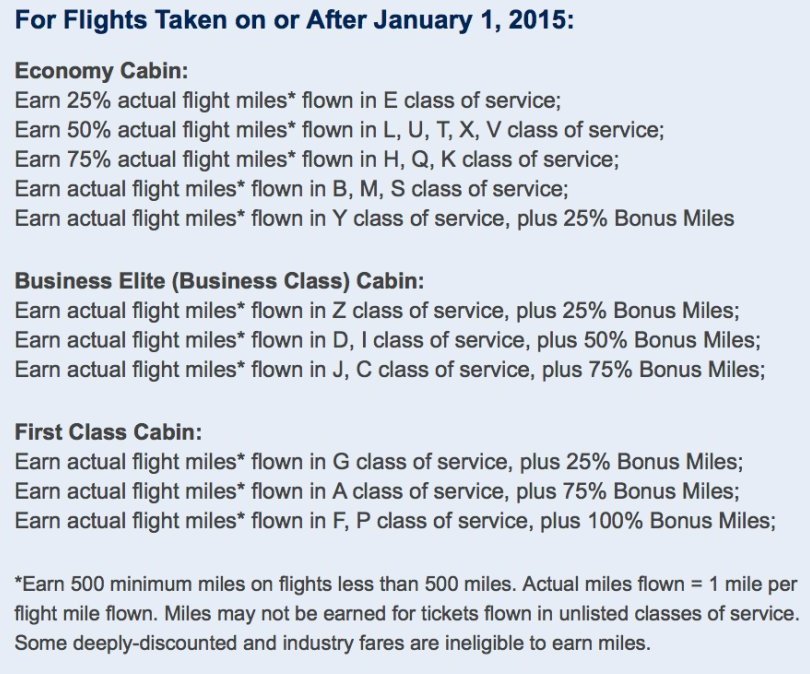The width and height of the screenshot is (810, 674).
Task: Click the 'Earn 25% actual flight miles' text
Action: click(x=150, y=100)
